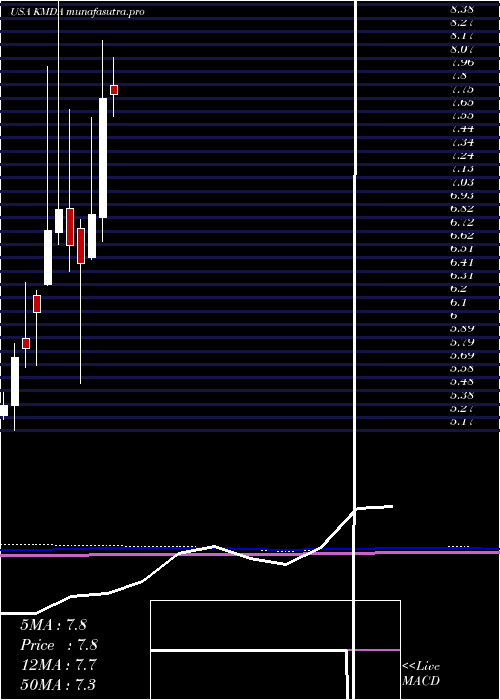This screenshot has width=500, height=700.
Task: Click the 7.24 axis value
Action: pyautogui.click(x=462, y=155)
